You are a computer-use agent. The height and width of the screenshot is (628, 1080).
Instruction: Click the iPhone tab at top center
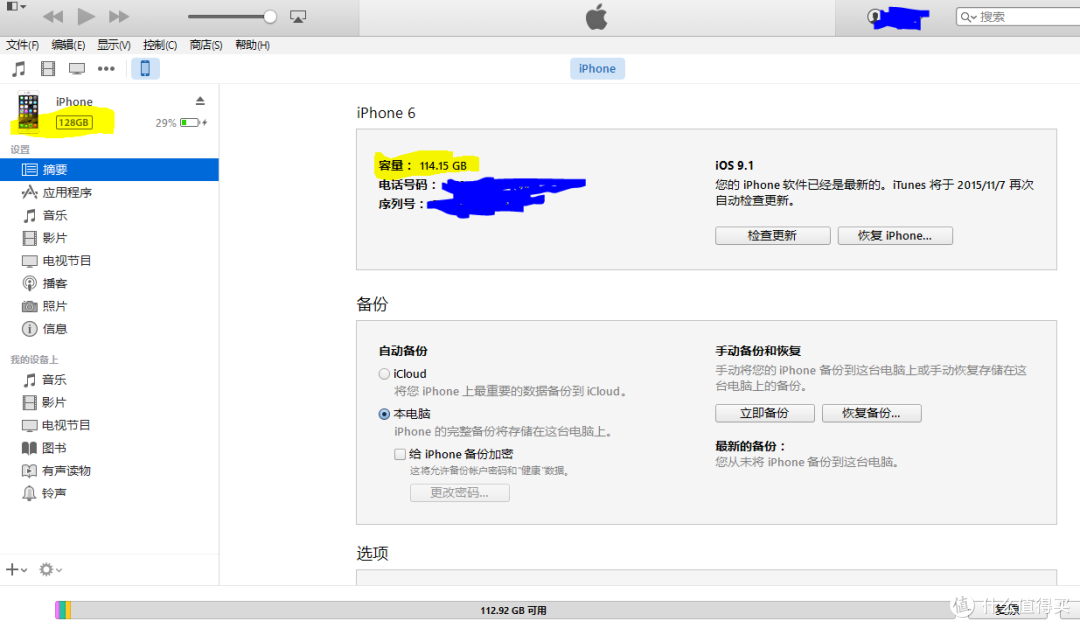(x=597, y=68)
